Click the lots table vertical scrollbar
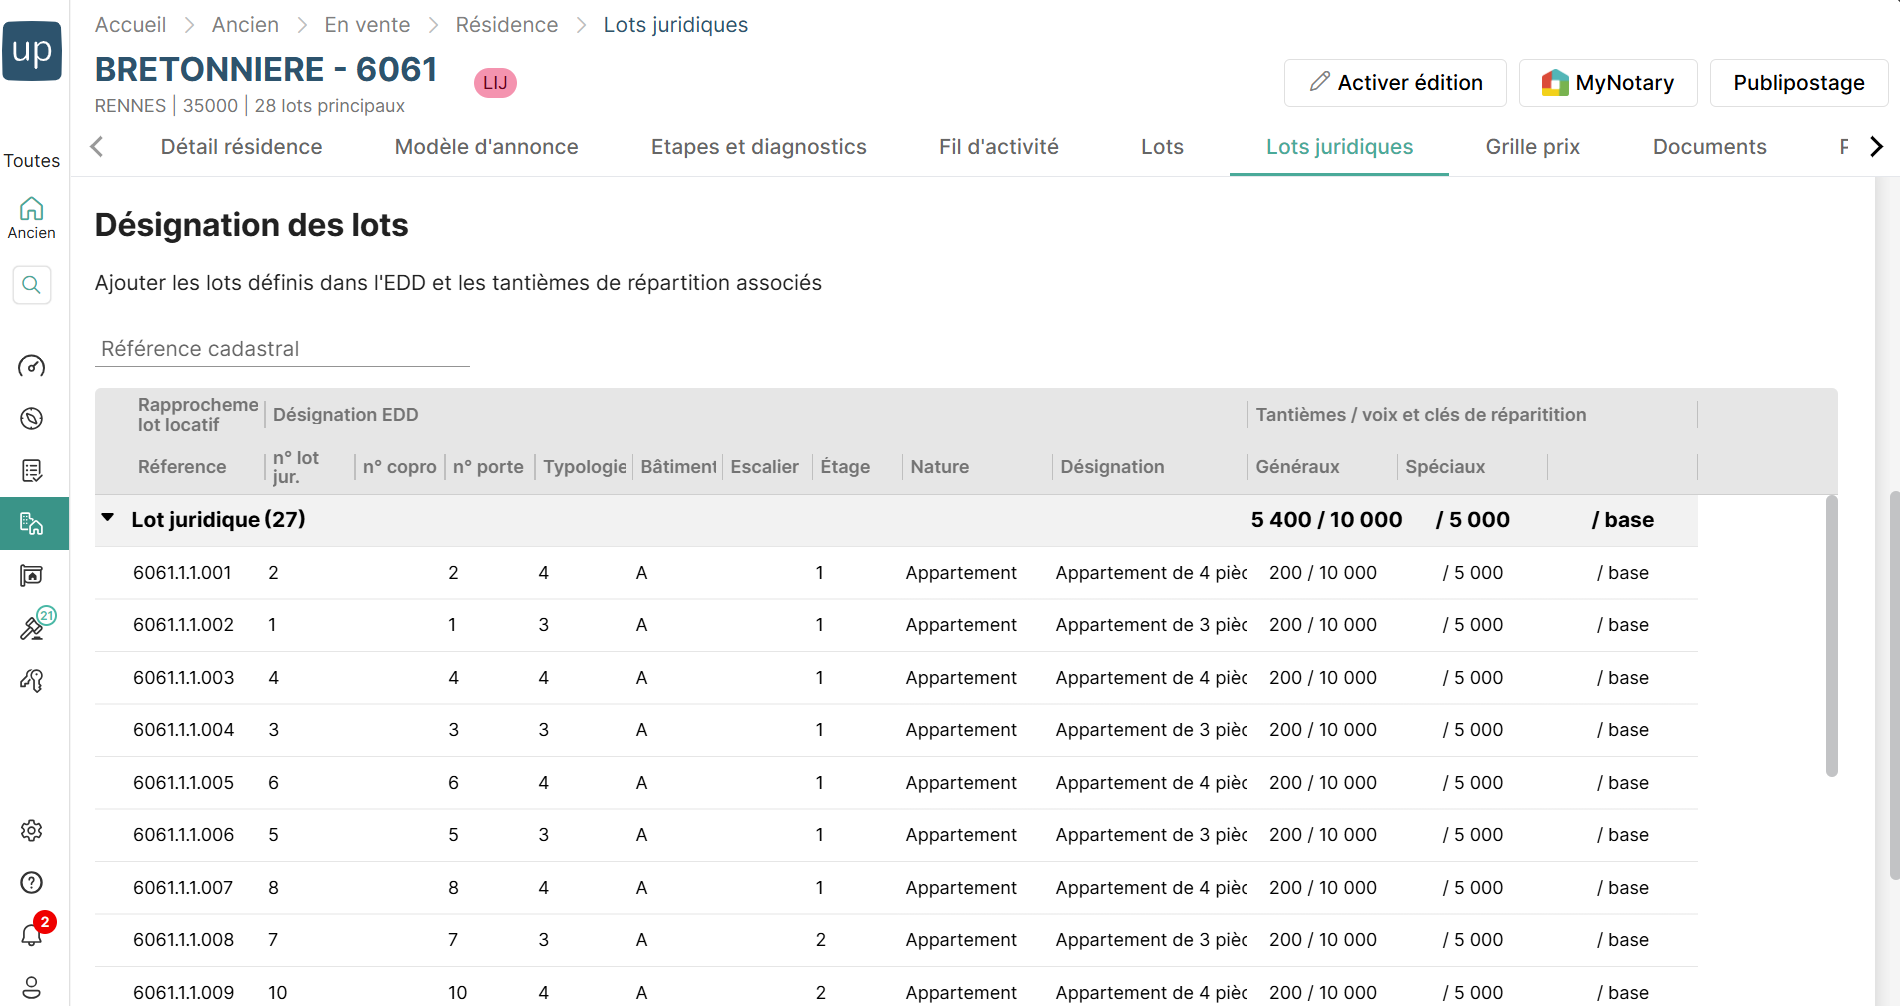Viewport: 1900px width, 1006px height. pyautogui.click(x=1831, y=636)
